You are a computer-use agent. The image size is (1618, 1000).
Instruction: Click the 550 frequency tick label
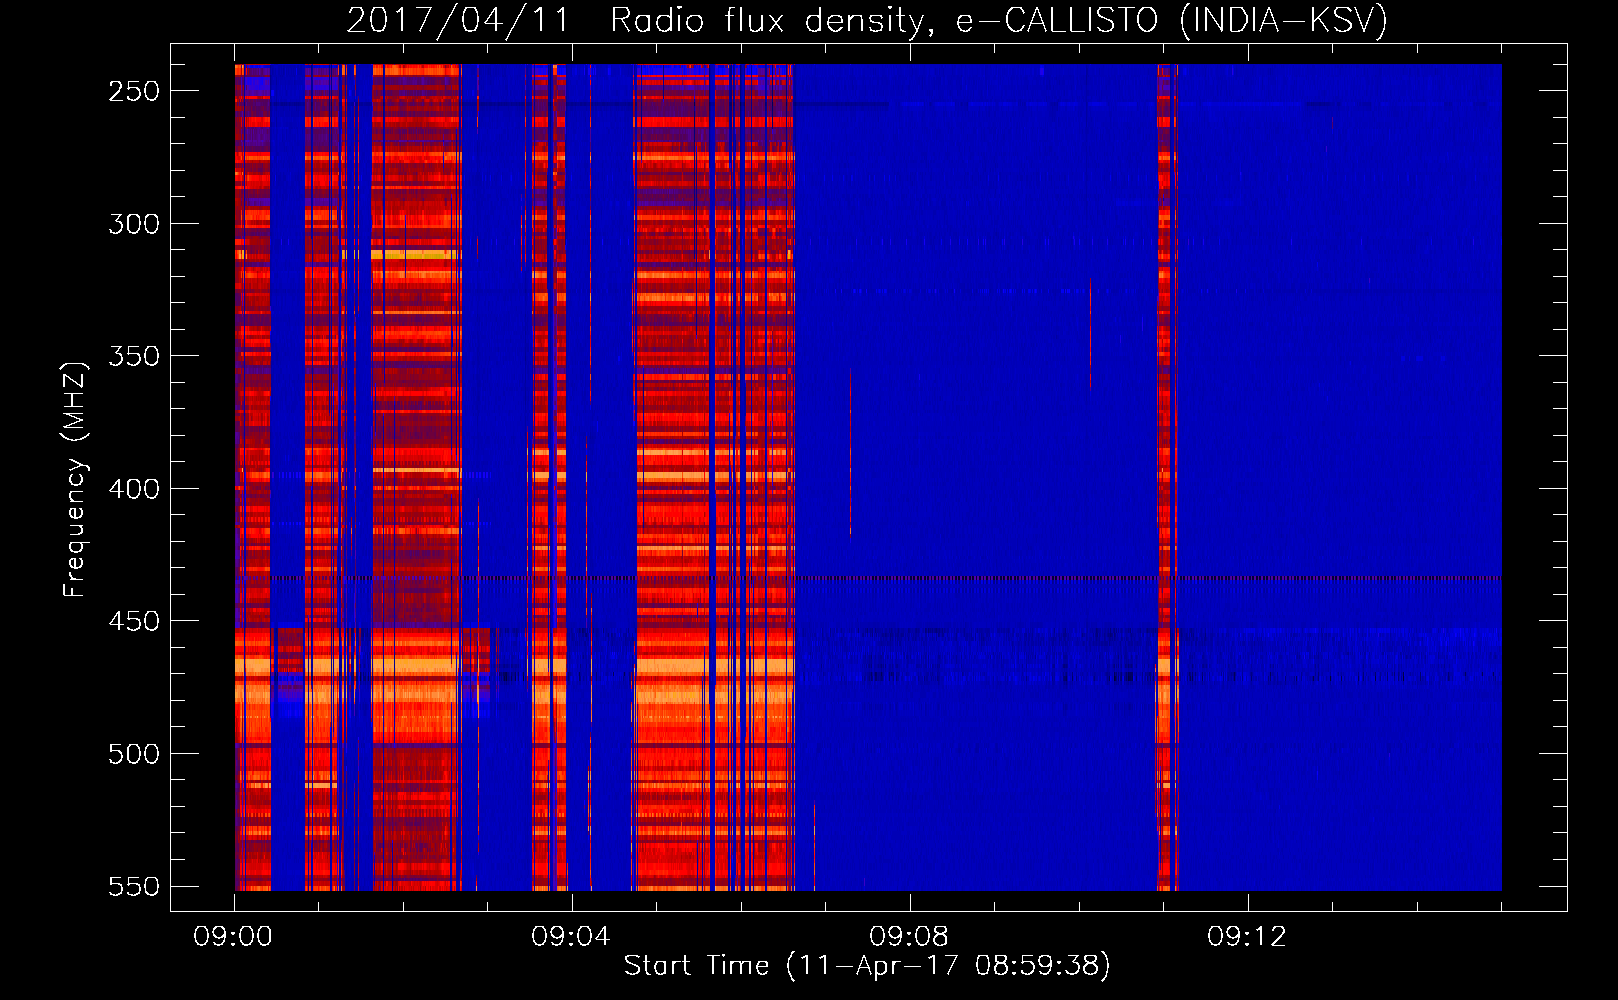pyautogui.click(x=134, y=886)
